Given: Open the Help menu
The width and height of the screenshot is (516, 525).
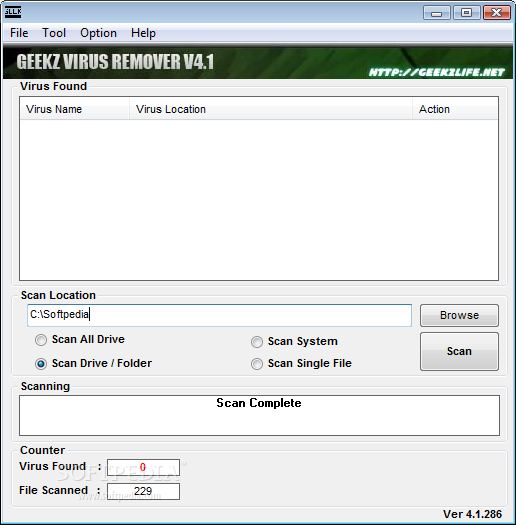Looking at the screenshot, I should [143, 33].
